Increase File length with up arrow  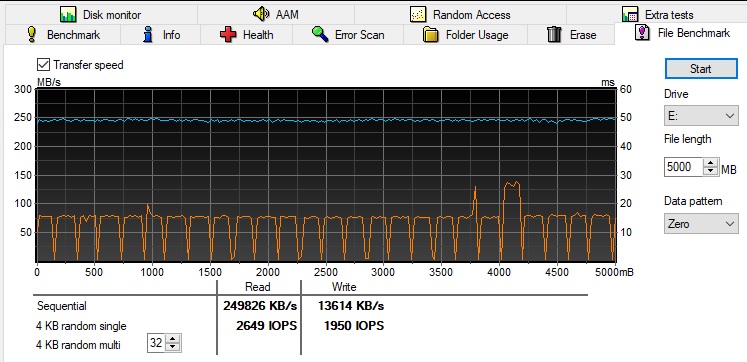click(x=711, y=163)
